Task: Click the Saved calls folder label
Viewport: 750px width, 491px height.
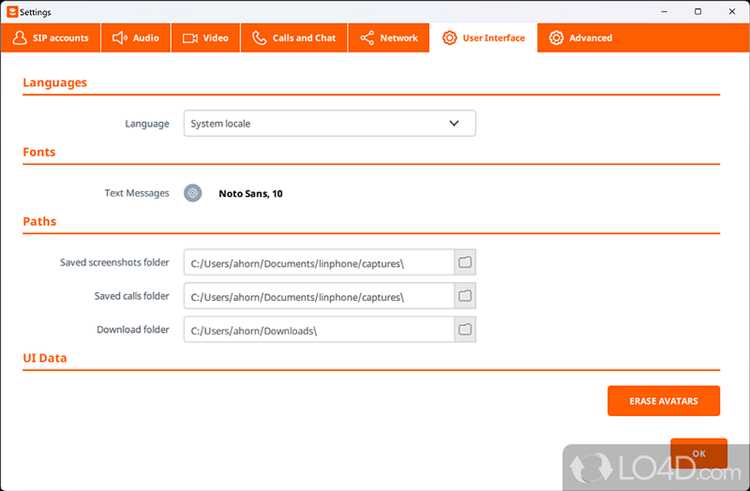Action: pos(132,296)
